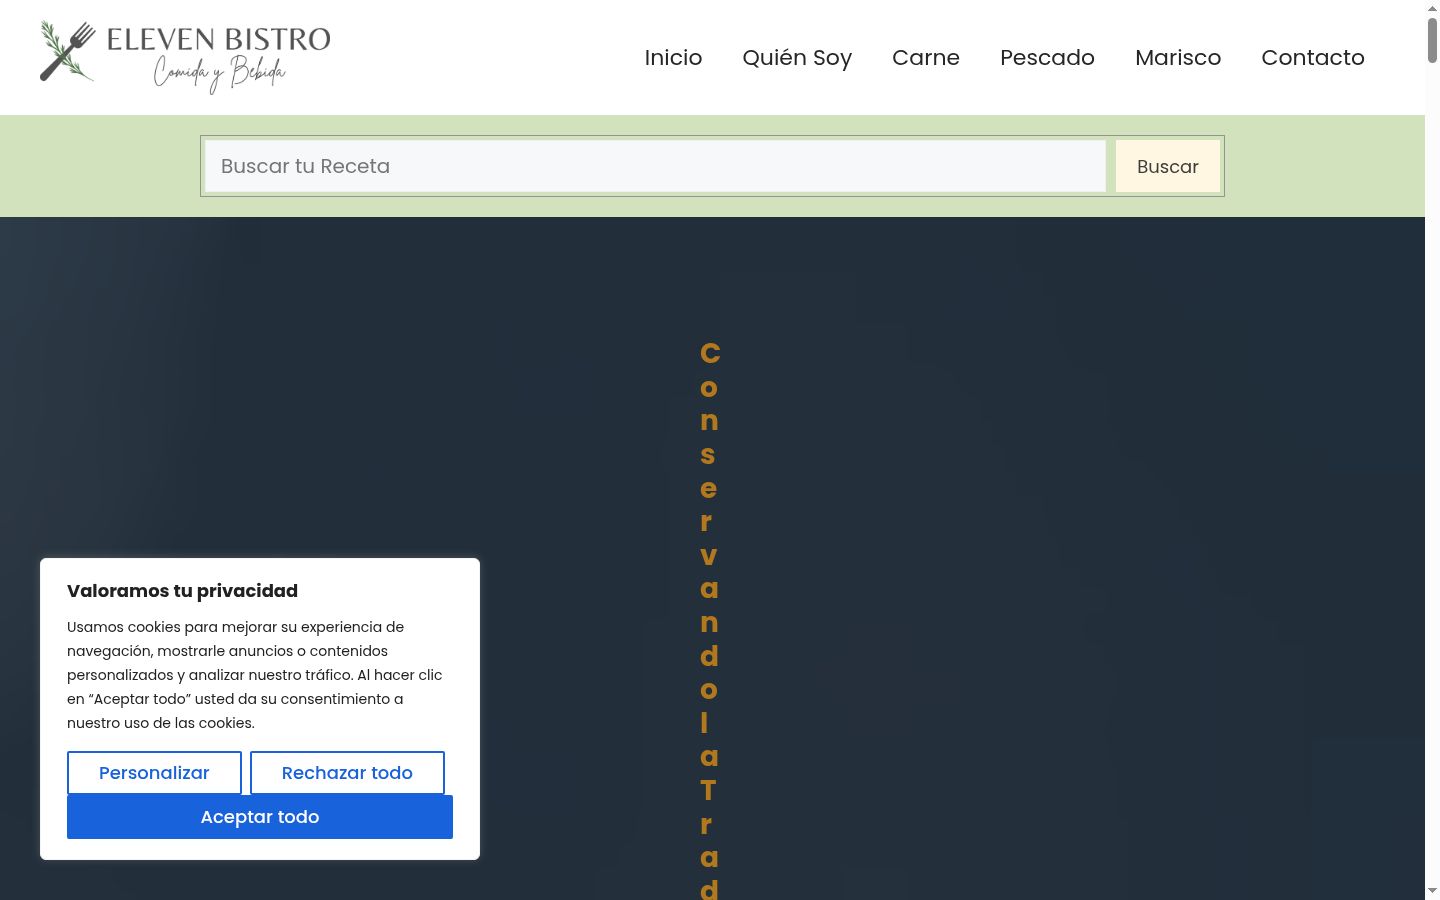Choose Rechazar todo for cookies

coord(347,773)
